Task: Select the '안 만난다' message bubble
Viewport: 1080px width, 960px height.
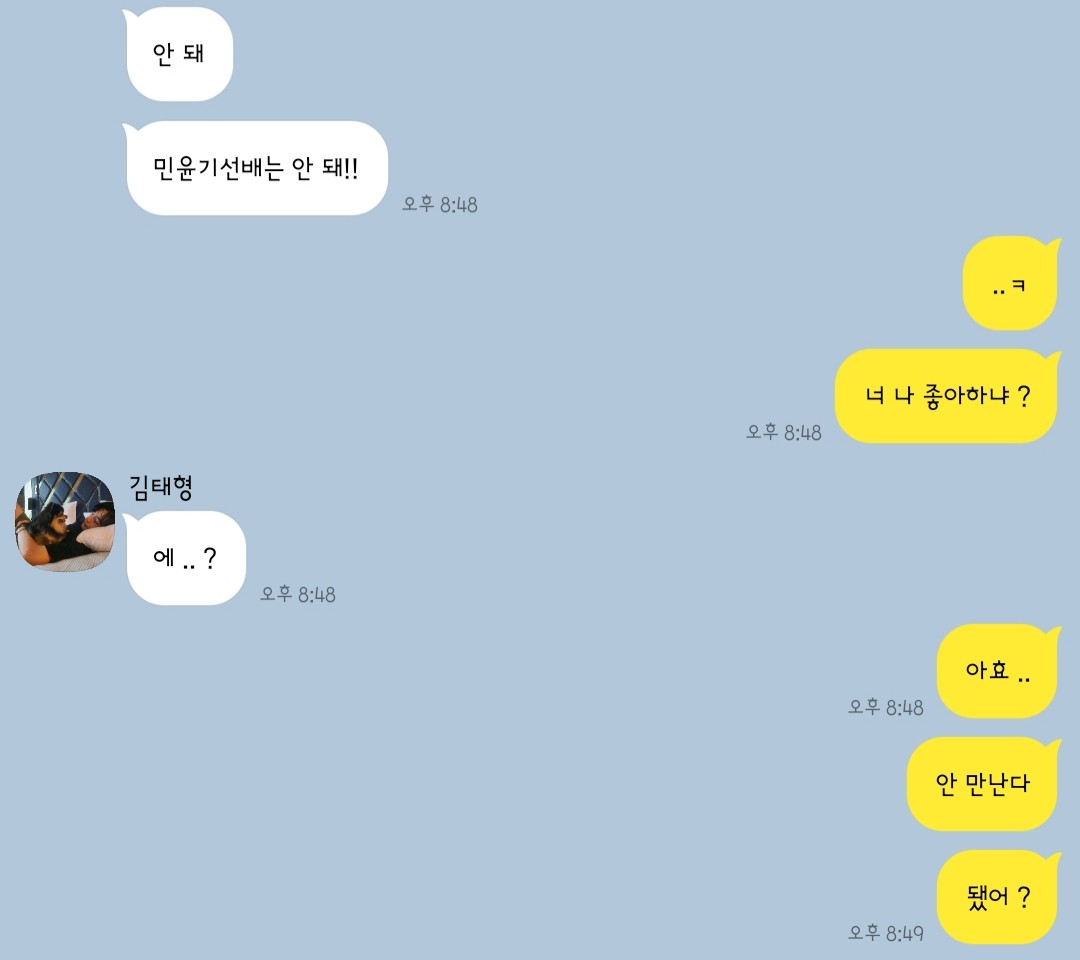Action: point(983,784)
